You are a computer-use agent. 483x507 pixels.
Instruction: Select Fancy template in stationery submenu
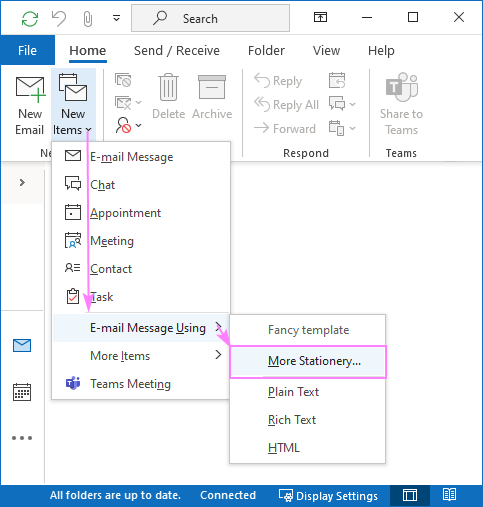pos(307,330)
